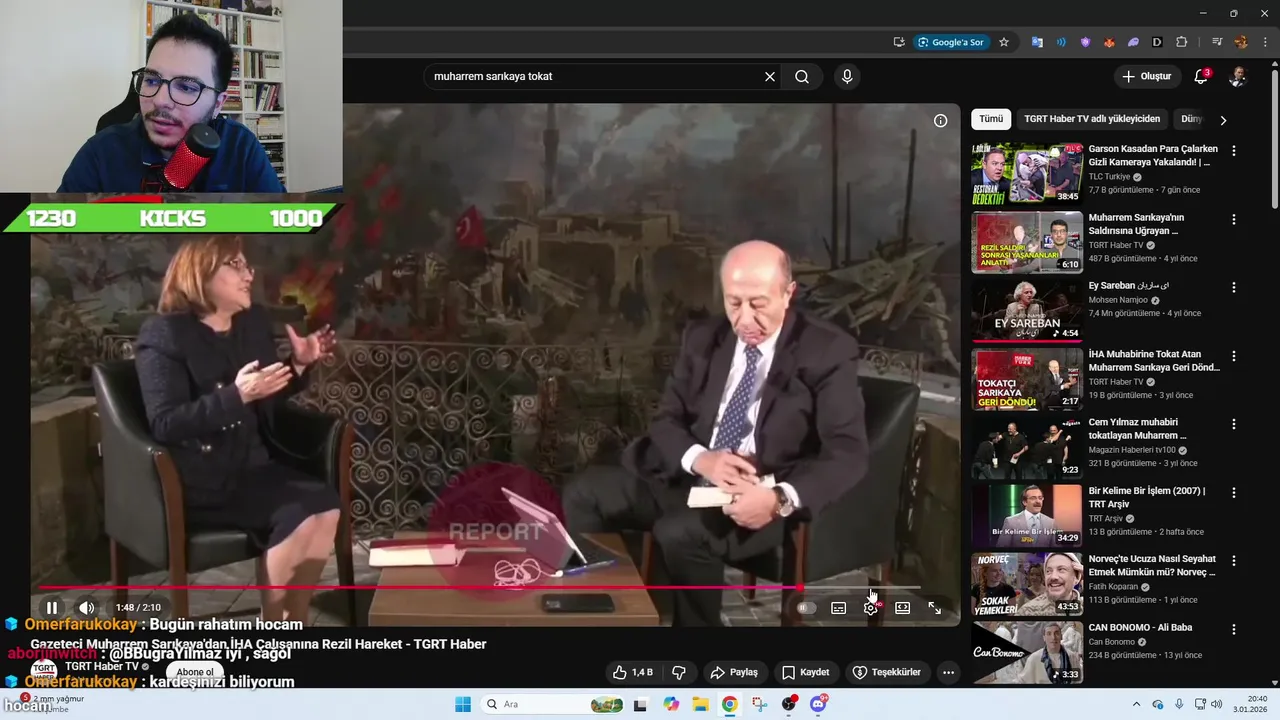Open options for 'CAN BONOMO - Ali Baba' video
1280x720 pixels.
(x=1233, y=629)
